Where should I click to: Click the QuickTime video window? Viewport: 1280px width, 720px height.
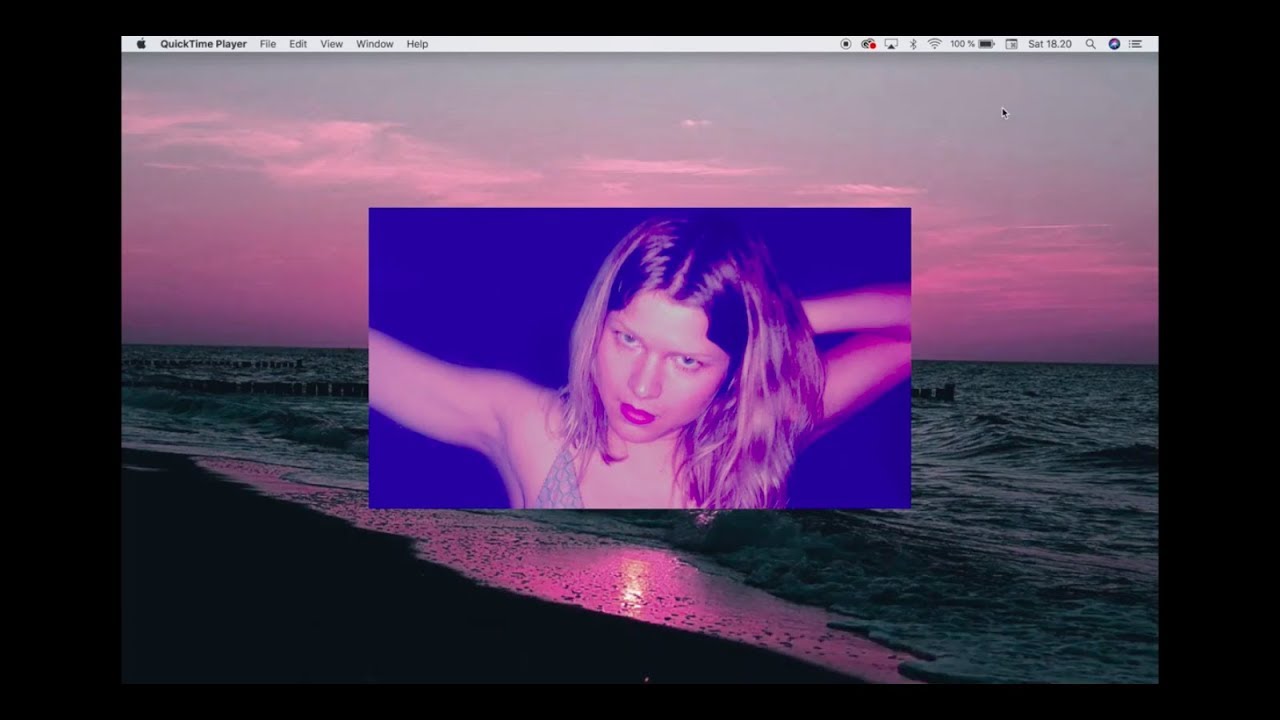click(x=640, y=358)
